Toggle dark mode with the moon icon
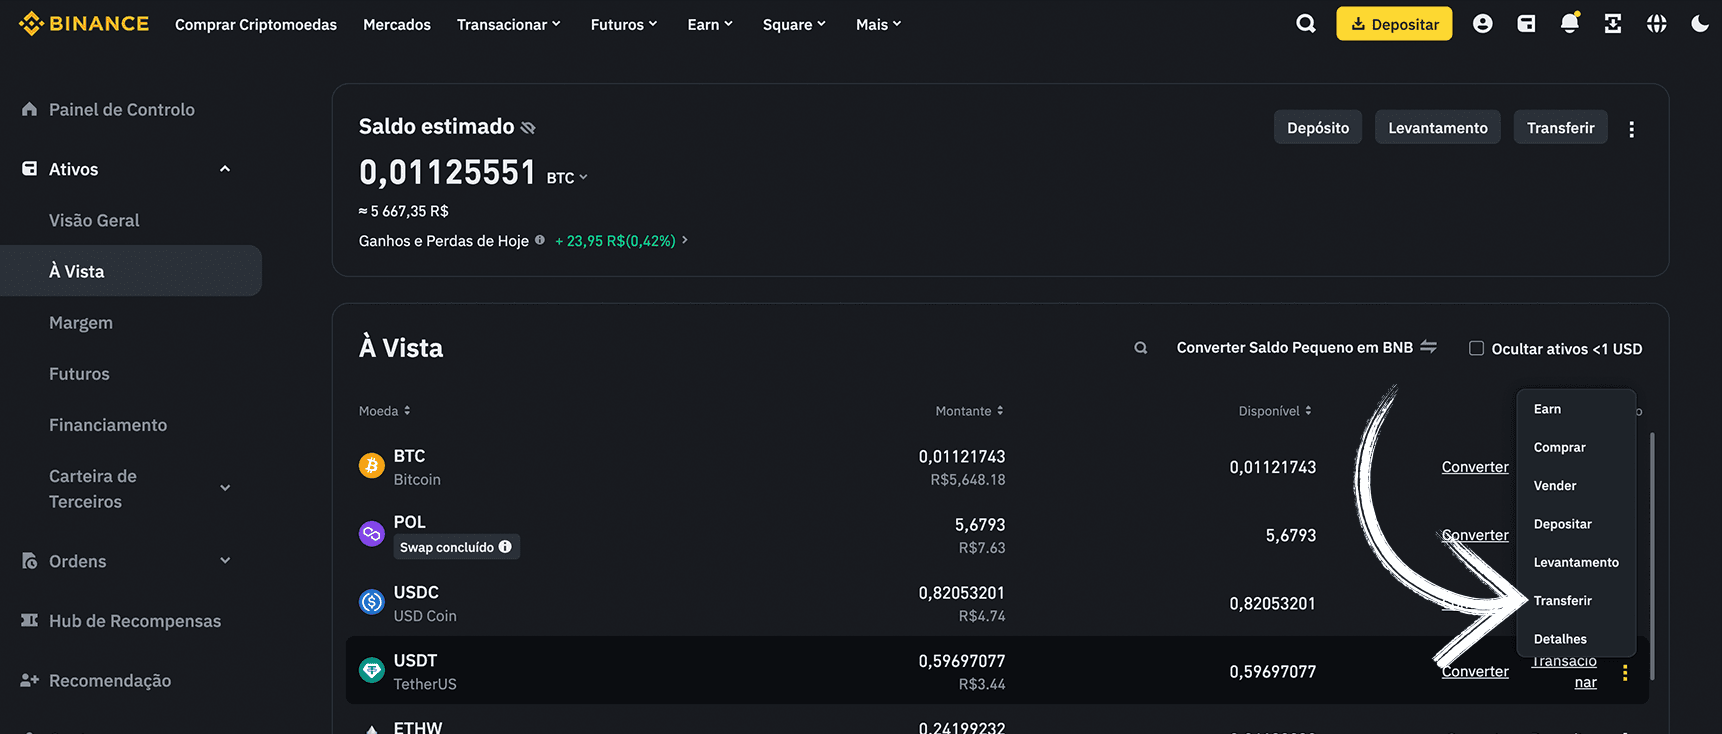Screen dimensions: 1722x734 click(x=1700, y=24)
